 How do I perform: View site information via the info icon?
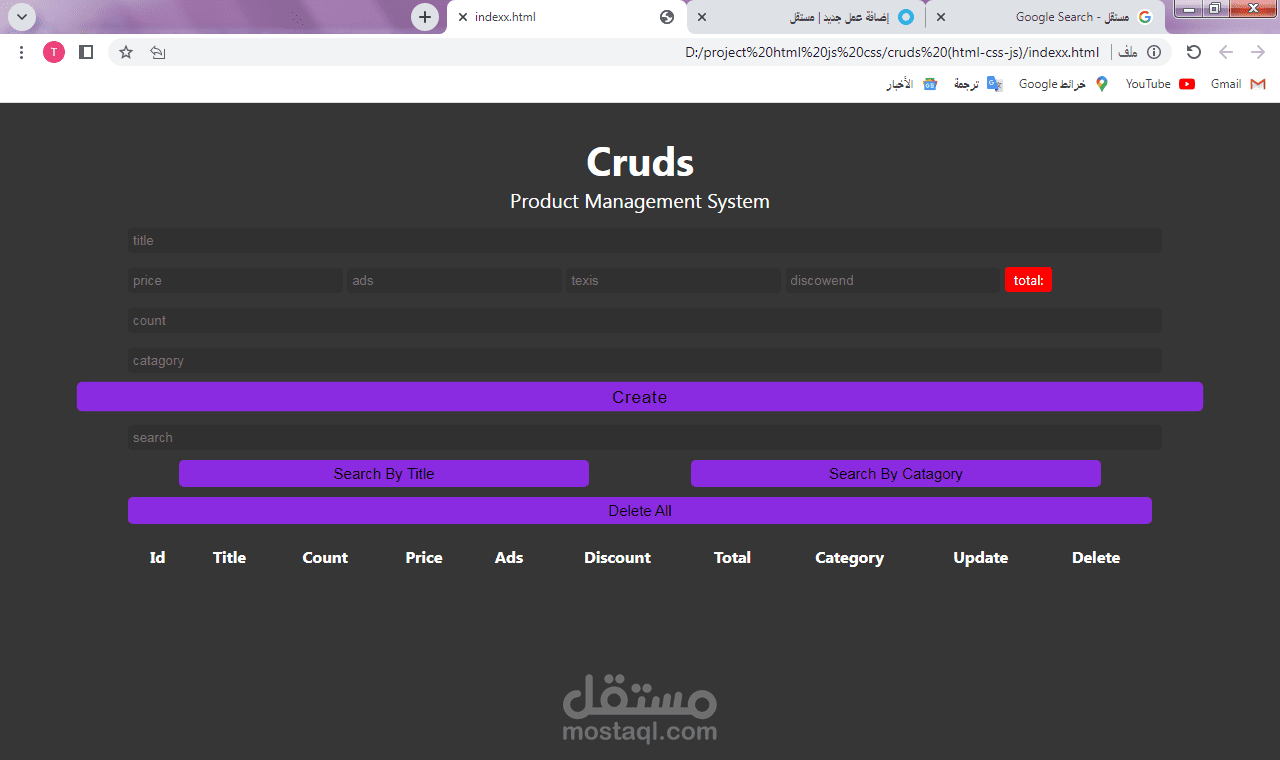pyautogui.click(x=1154, y=52)
